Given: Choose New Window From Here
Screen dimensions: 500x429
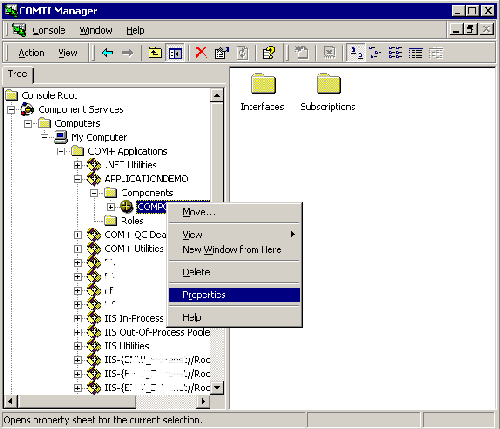Looking at the screenshot, I should tap(234, 249).
